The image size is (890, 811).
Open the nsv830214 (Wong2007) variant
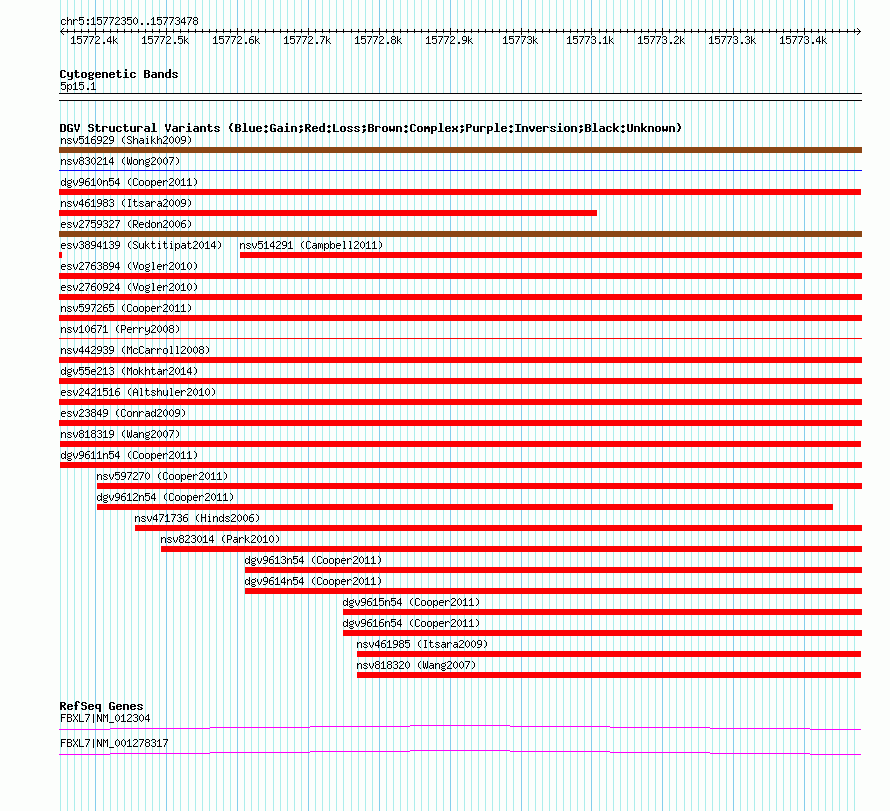click(x=120, y=161)
